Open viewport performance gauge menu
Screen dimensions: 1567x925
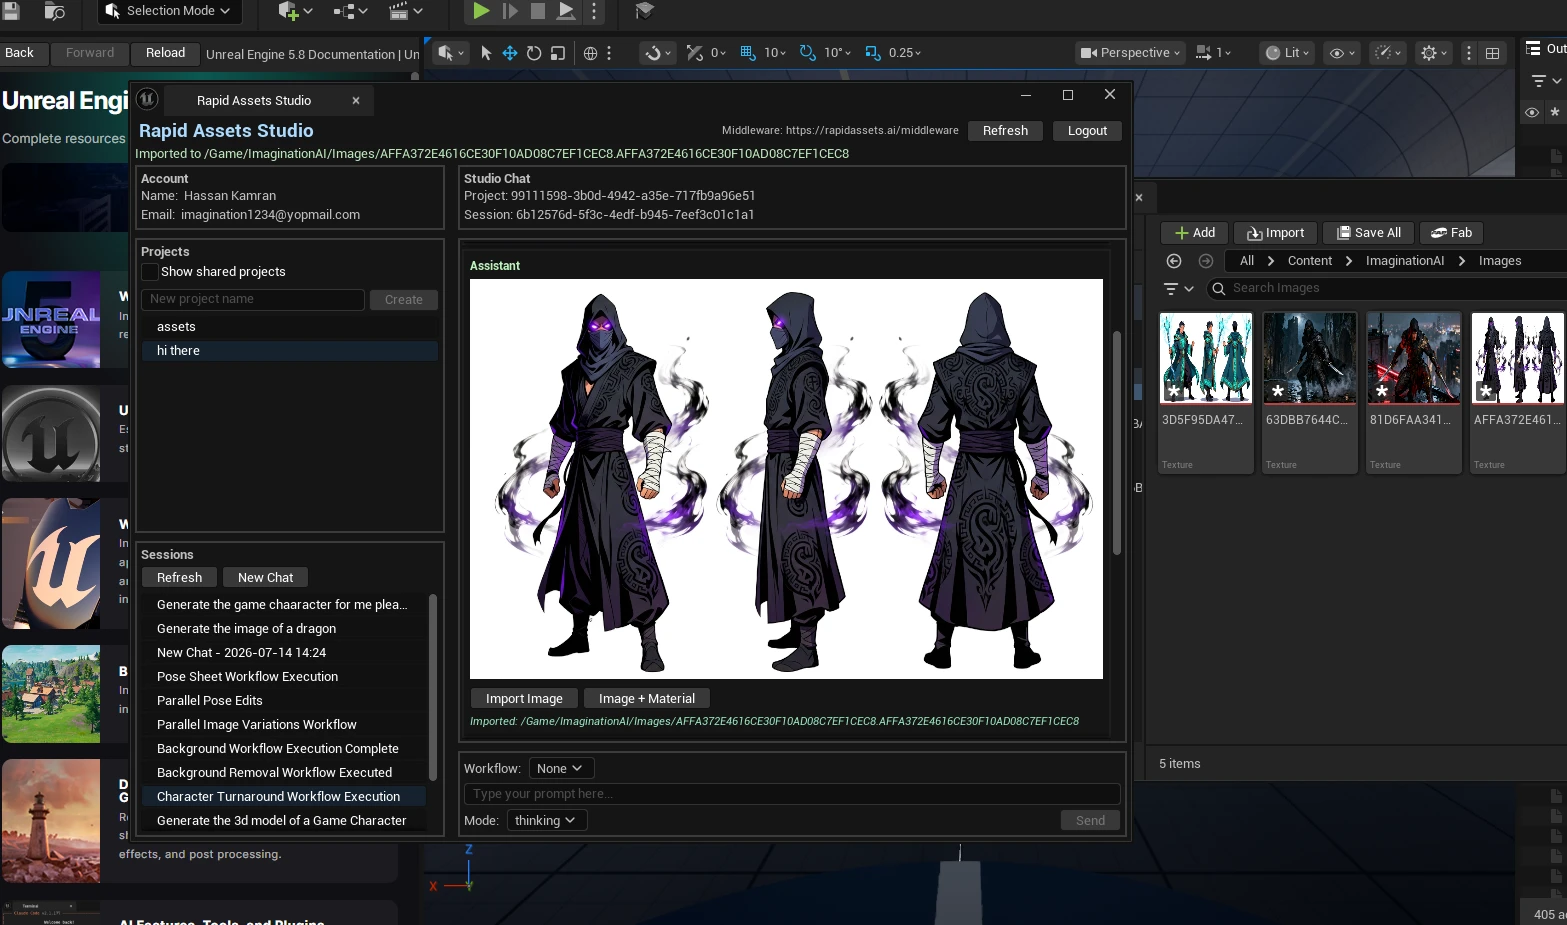click(1388, 53)
